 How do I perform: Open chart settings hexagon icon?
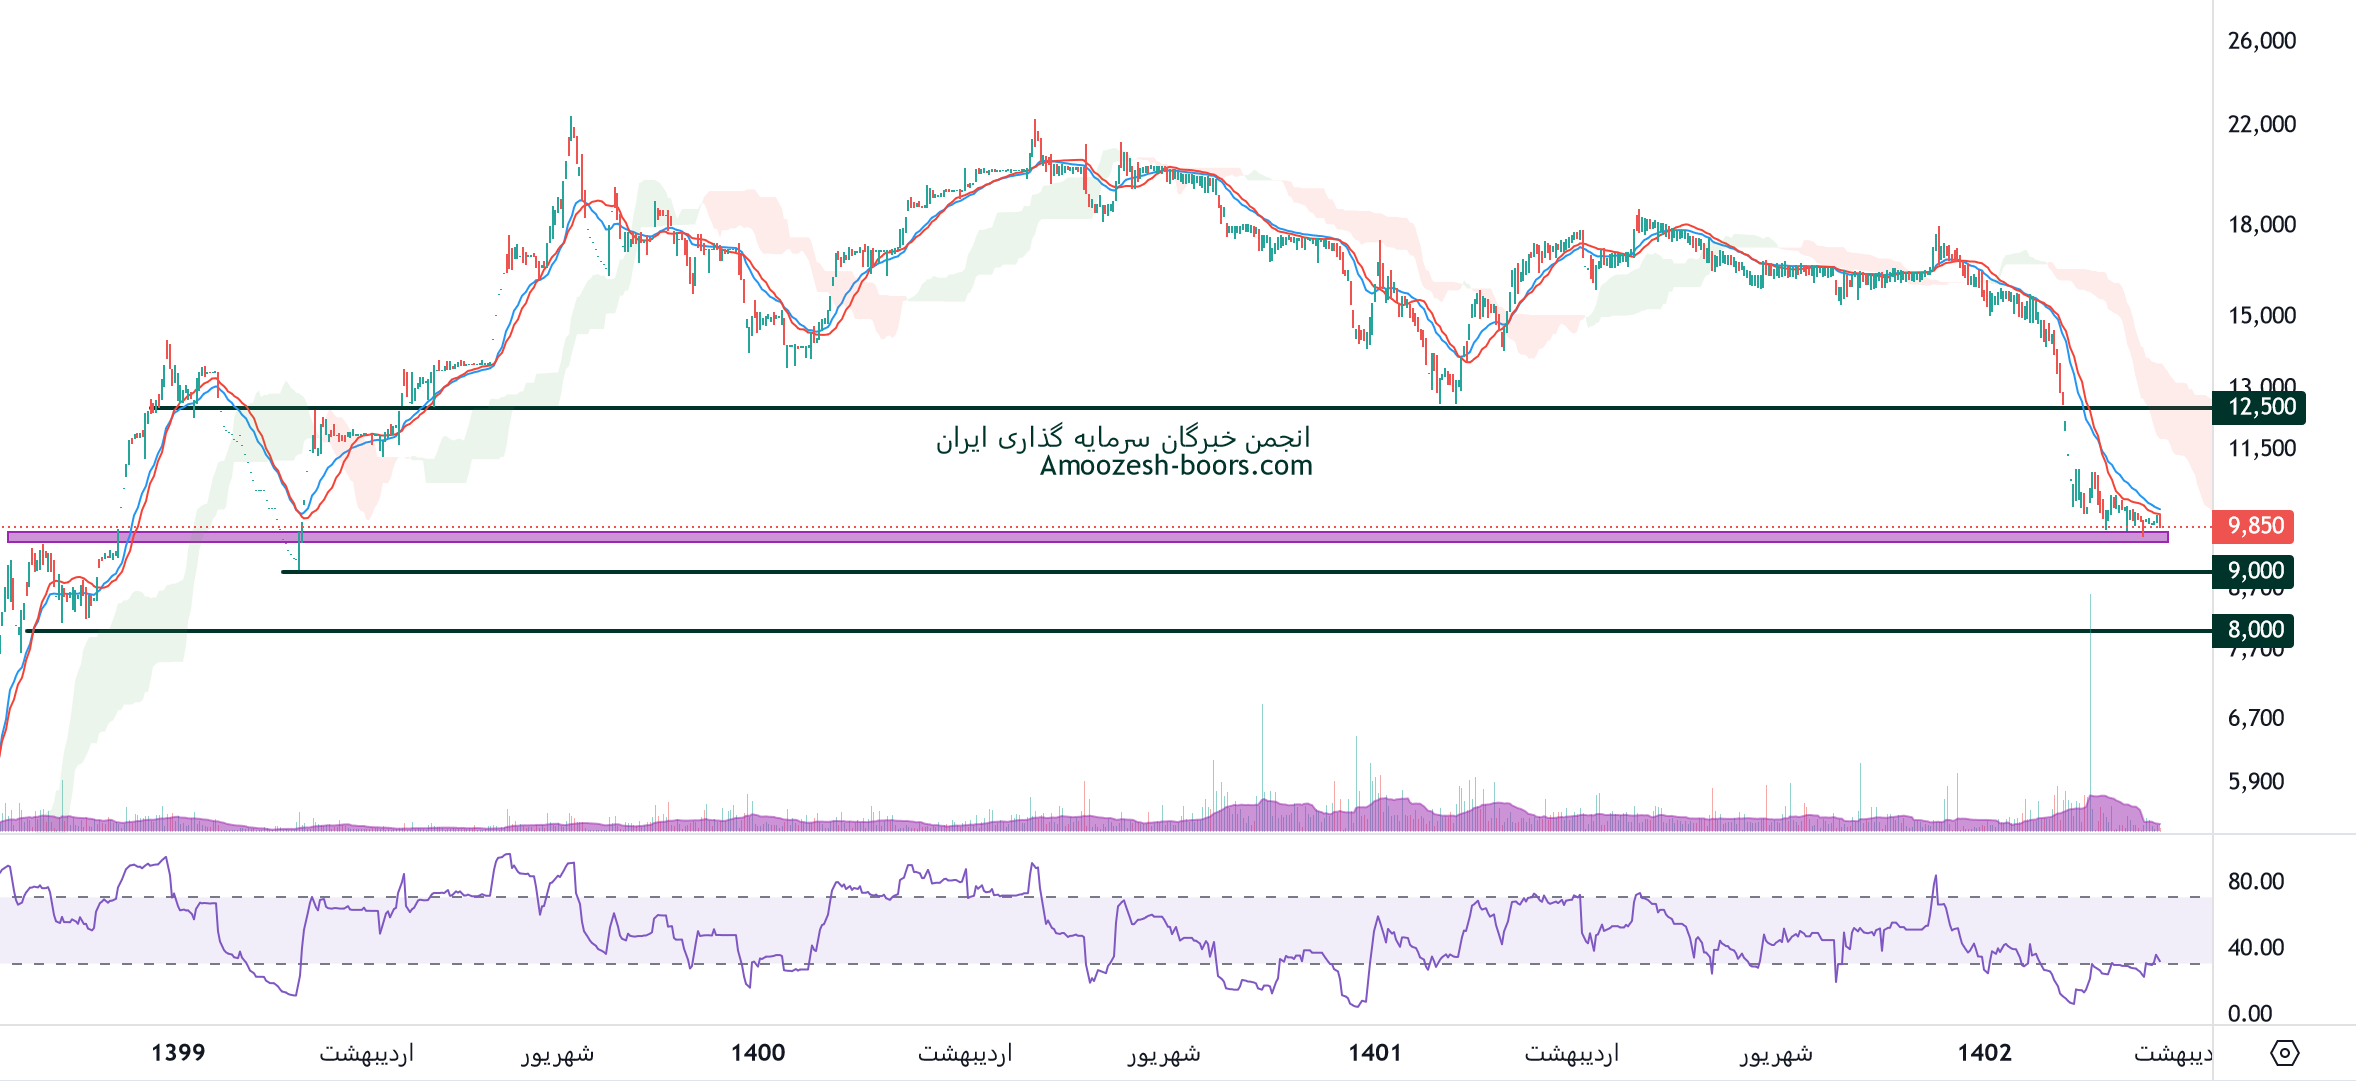pyautogui.click(x=2285, y=1053)
